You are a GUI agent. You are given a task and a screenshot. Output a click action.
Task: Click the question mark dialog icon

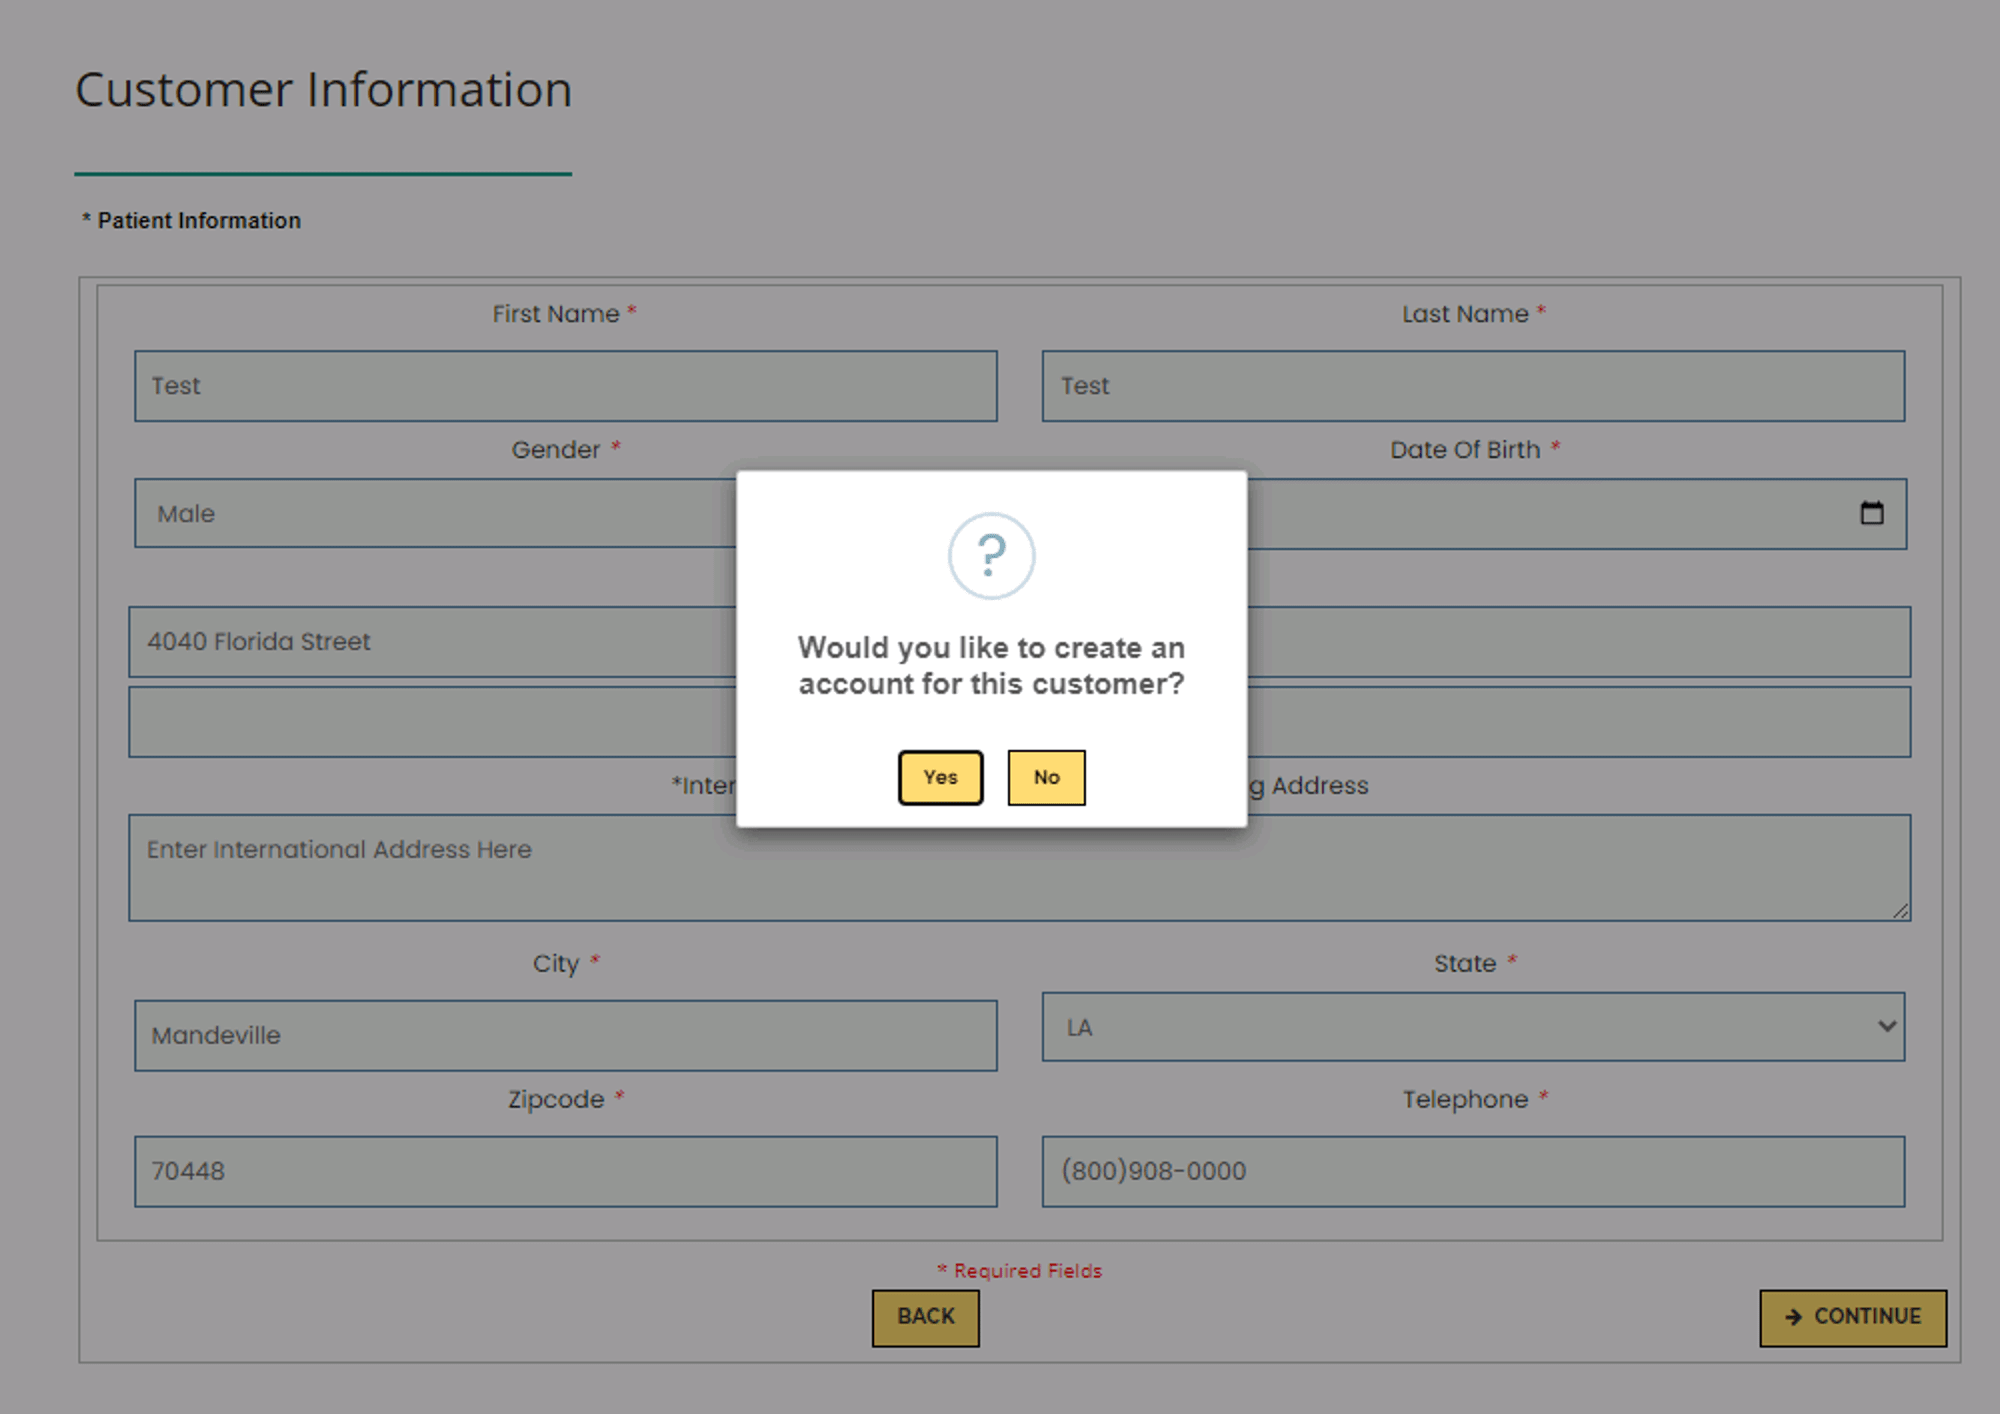click(991, 556)
